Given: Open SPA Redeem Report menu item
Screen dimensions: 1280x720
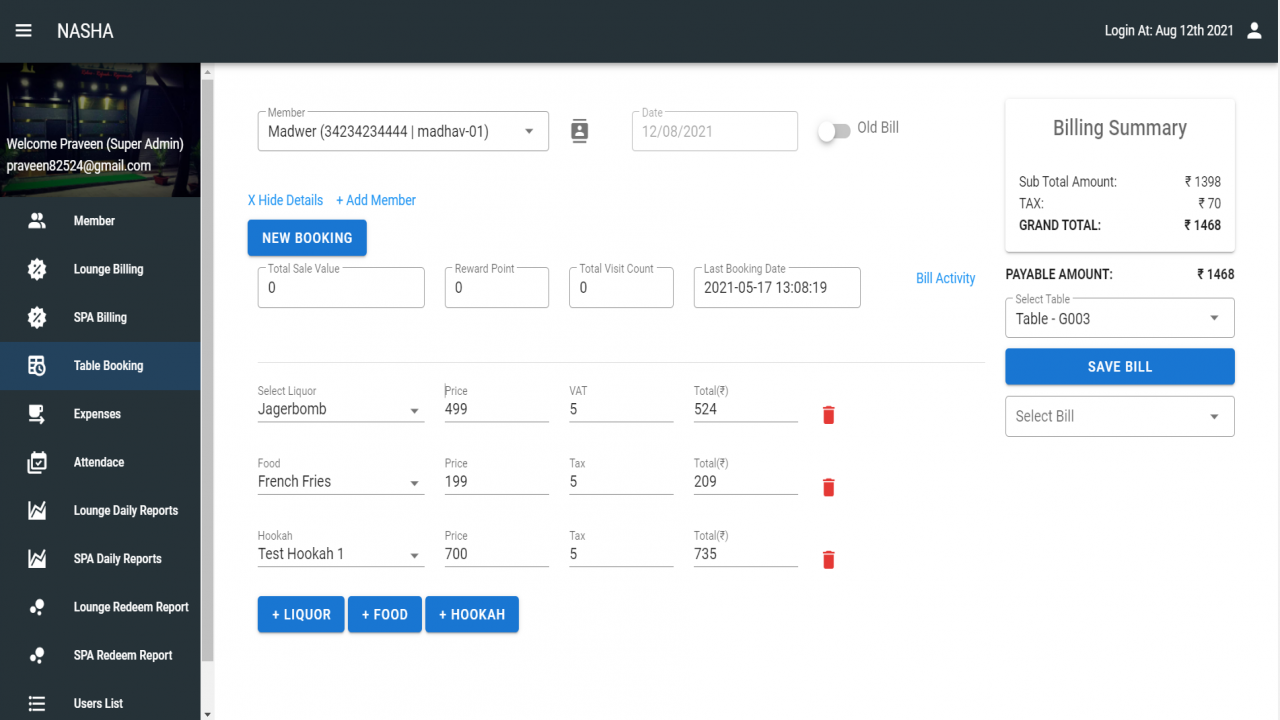Looking at the screenshot, I should tap(100, 655).
